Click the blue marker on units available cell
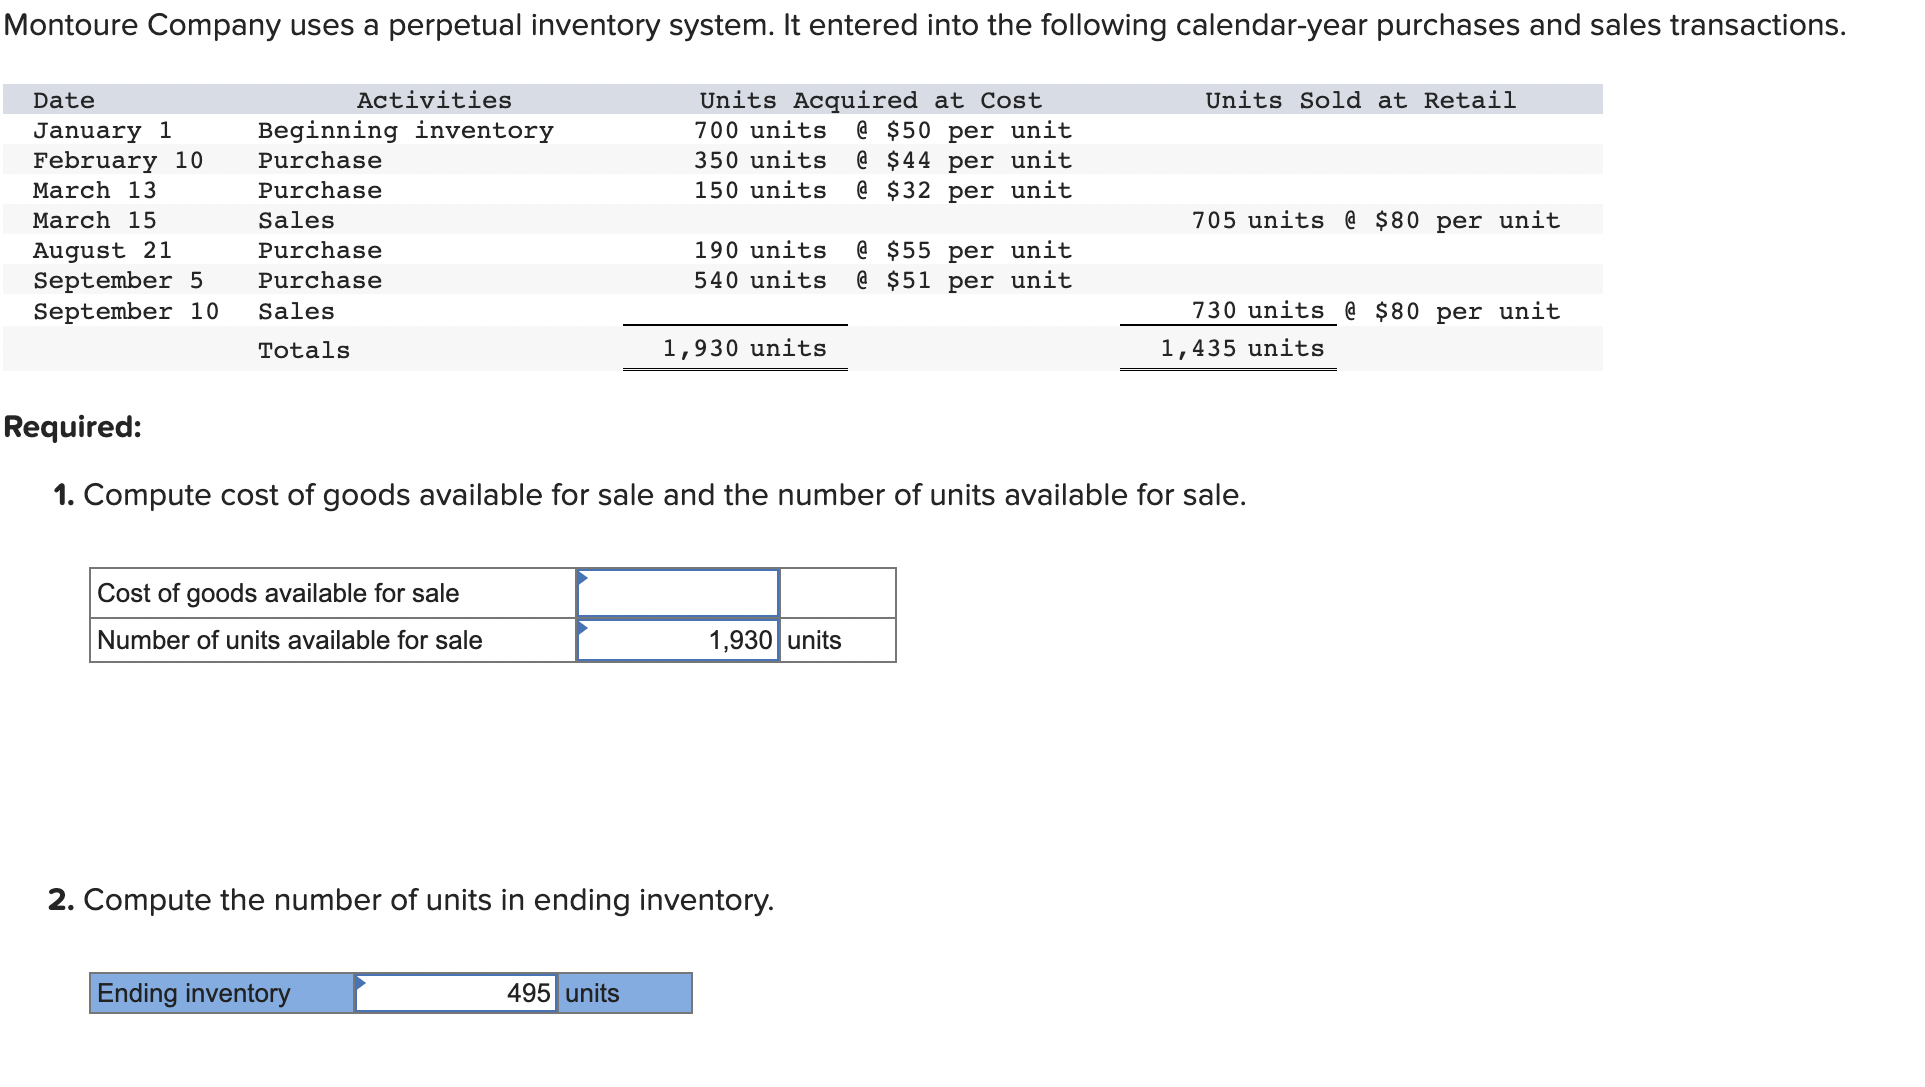 point(582,627)
